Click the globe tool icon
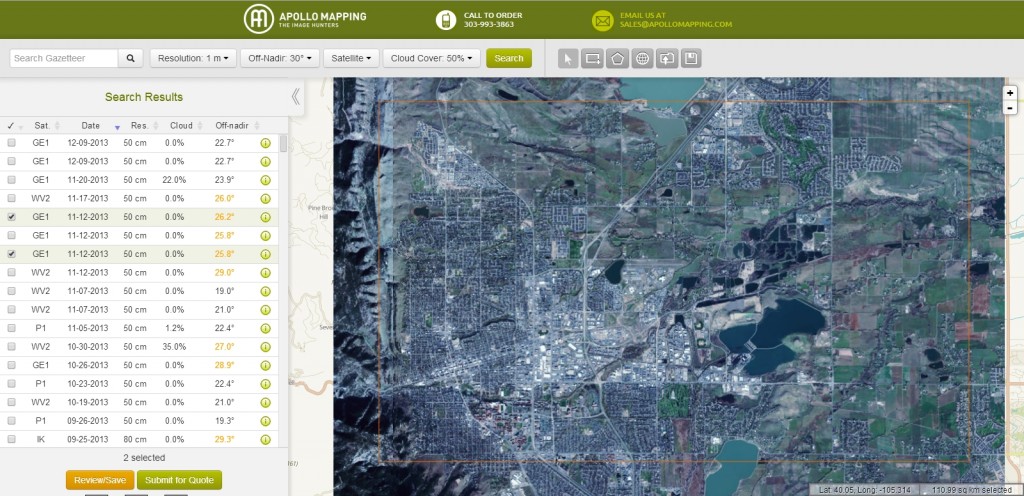Image resolution: width=1024 pixels, height=496 pixels. 642,59
